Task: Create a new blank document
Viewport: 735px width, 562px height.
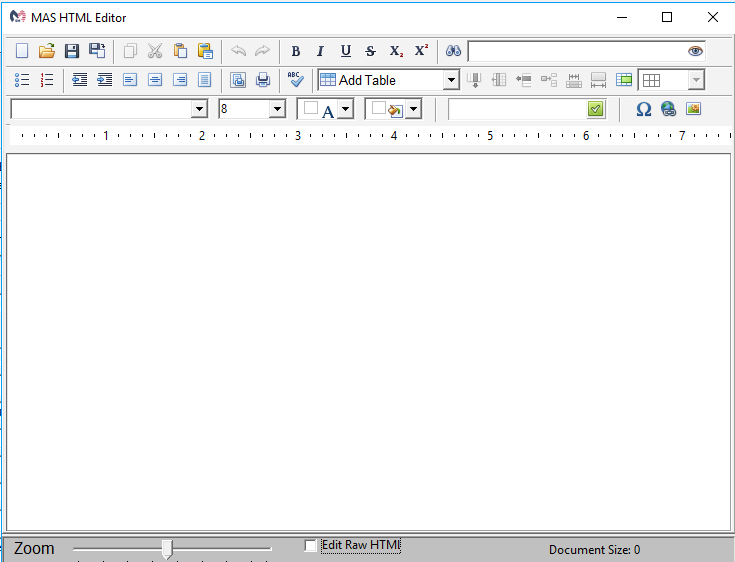Action: 22,51
